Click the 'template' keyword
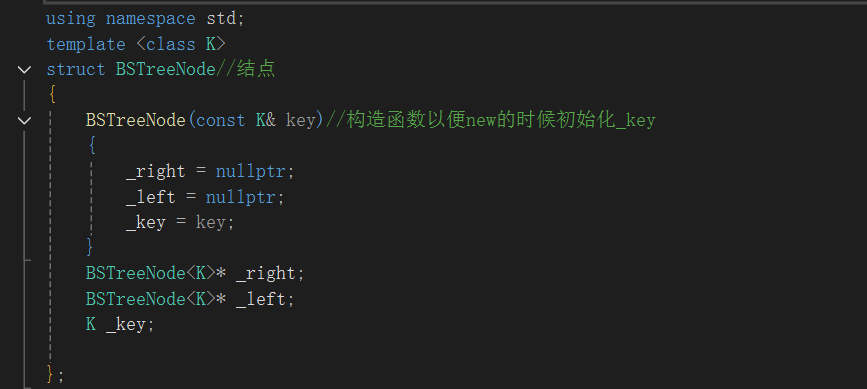This screenshot has width=867, height=389. tap(86, 44)
